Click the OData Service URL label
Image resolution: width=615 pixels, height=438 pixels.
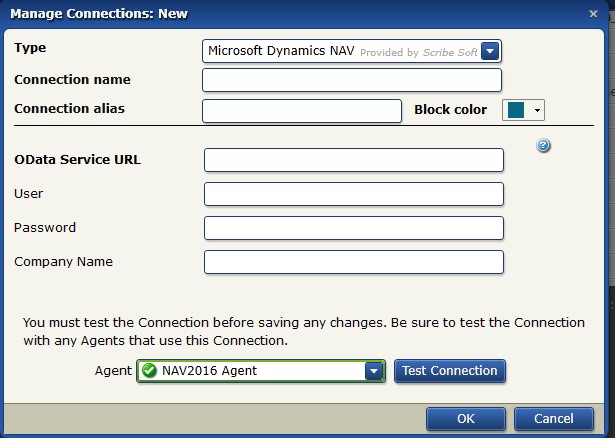click(77, 160)
